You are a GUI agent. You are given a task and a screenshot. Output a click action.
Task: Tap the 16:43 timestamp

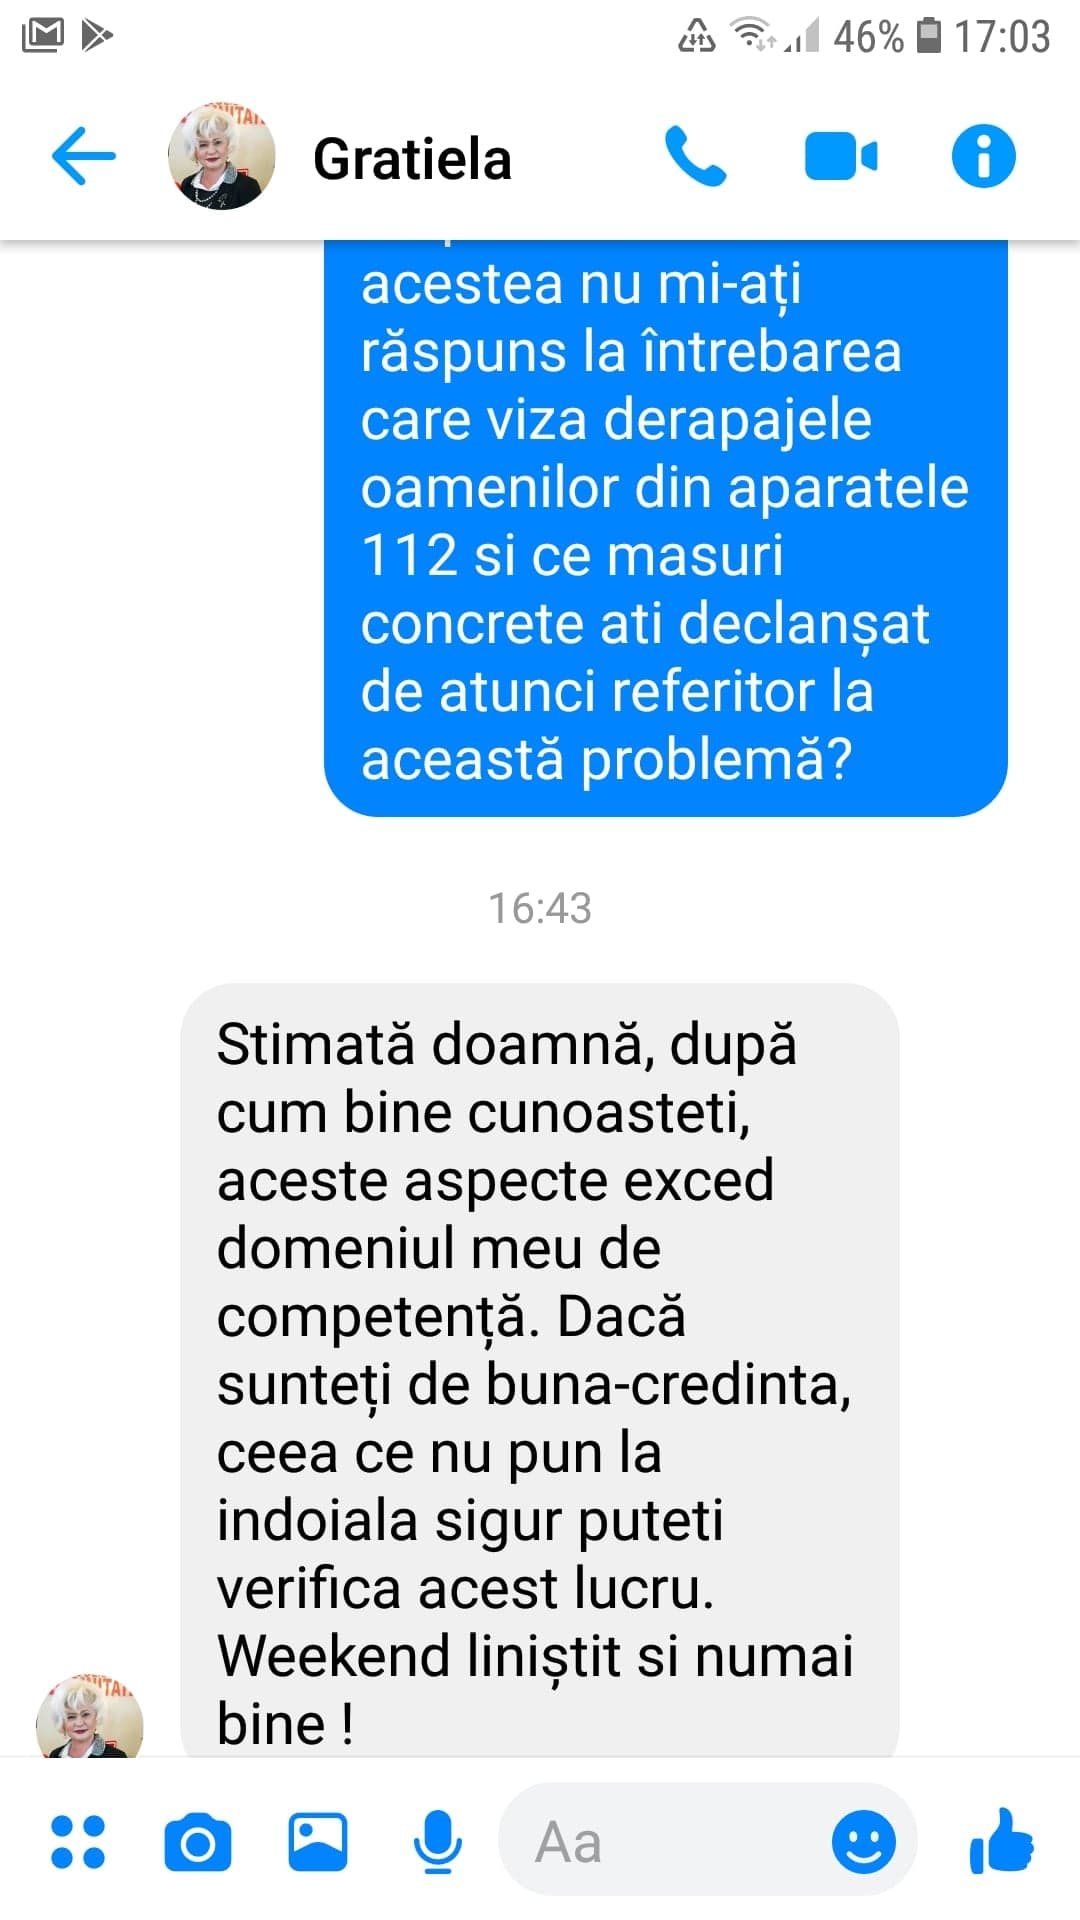[540, 908]
